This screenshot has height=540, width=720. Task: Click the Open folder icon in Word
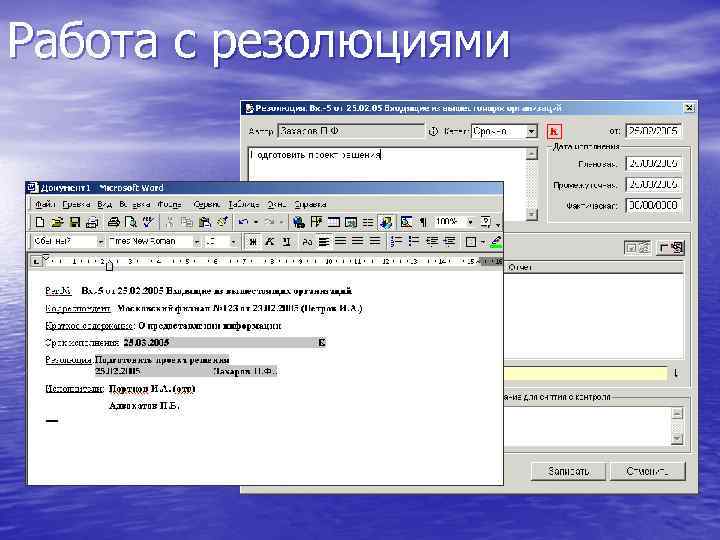pyautogui.click(x=57, y=223)
